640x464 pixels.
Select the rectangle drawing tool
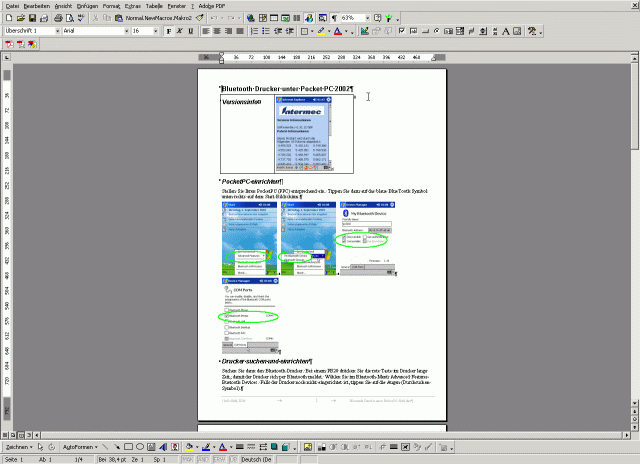(128, 447)
